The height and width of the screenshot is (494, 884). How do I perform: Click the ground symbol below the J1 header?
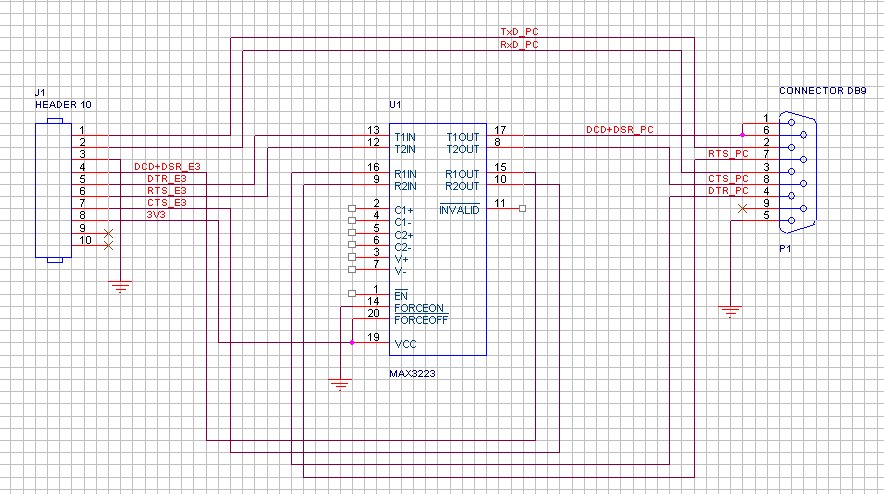click(120, 288)
